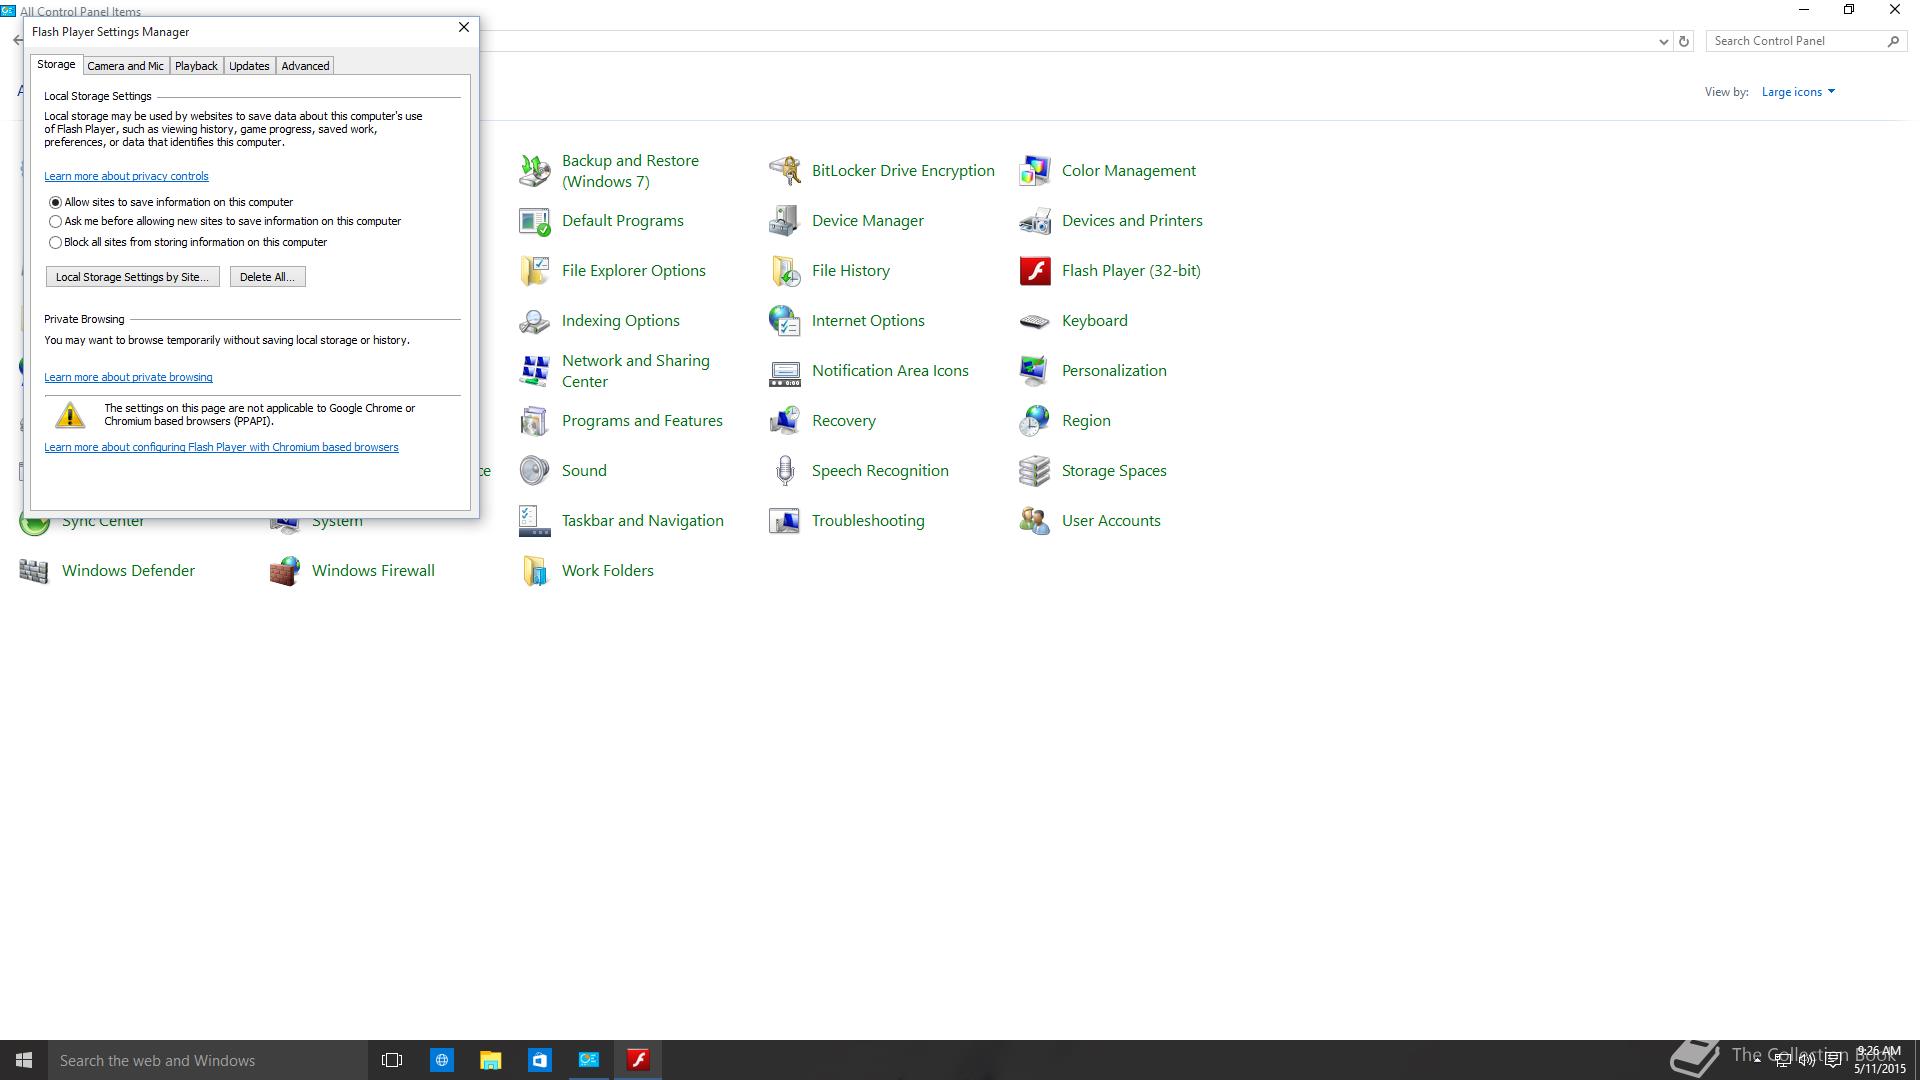Open Backup and Restore (Windows 7) icon
This screenshot has height=1080, width=1920.
point(534,171)
